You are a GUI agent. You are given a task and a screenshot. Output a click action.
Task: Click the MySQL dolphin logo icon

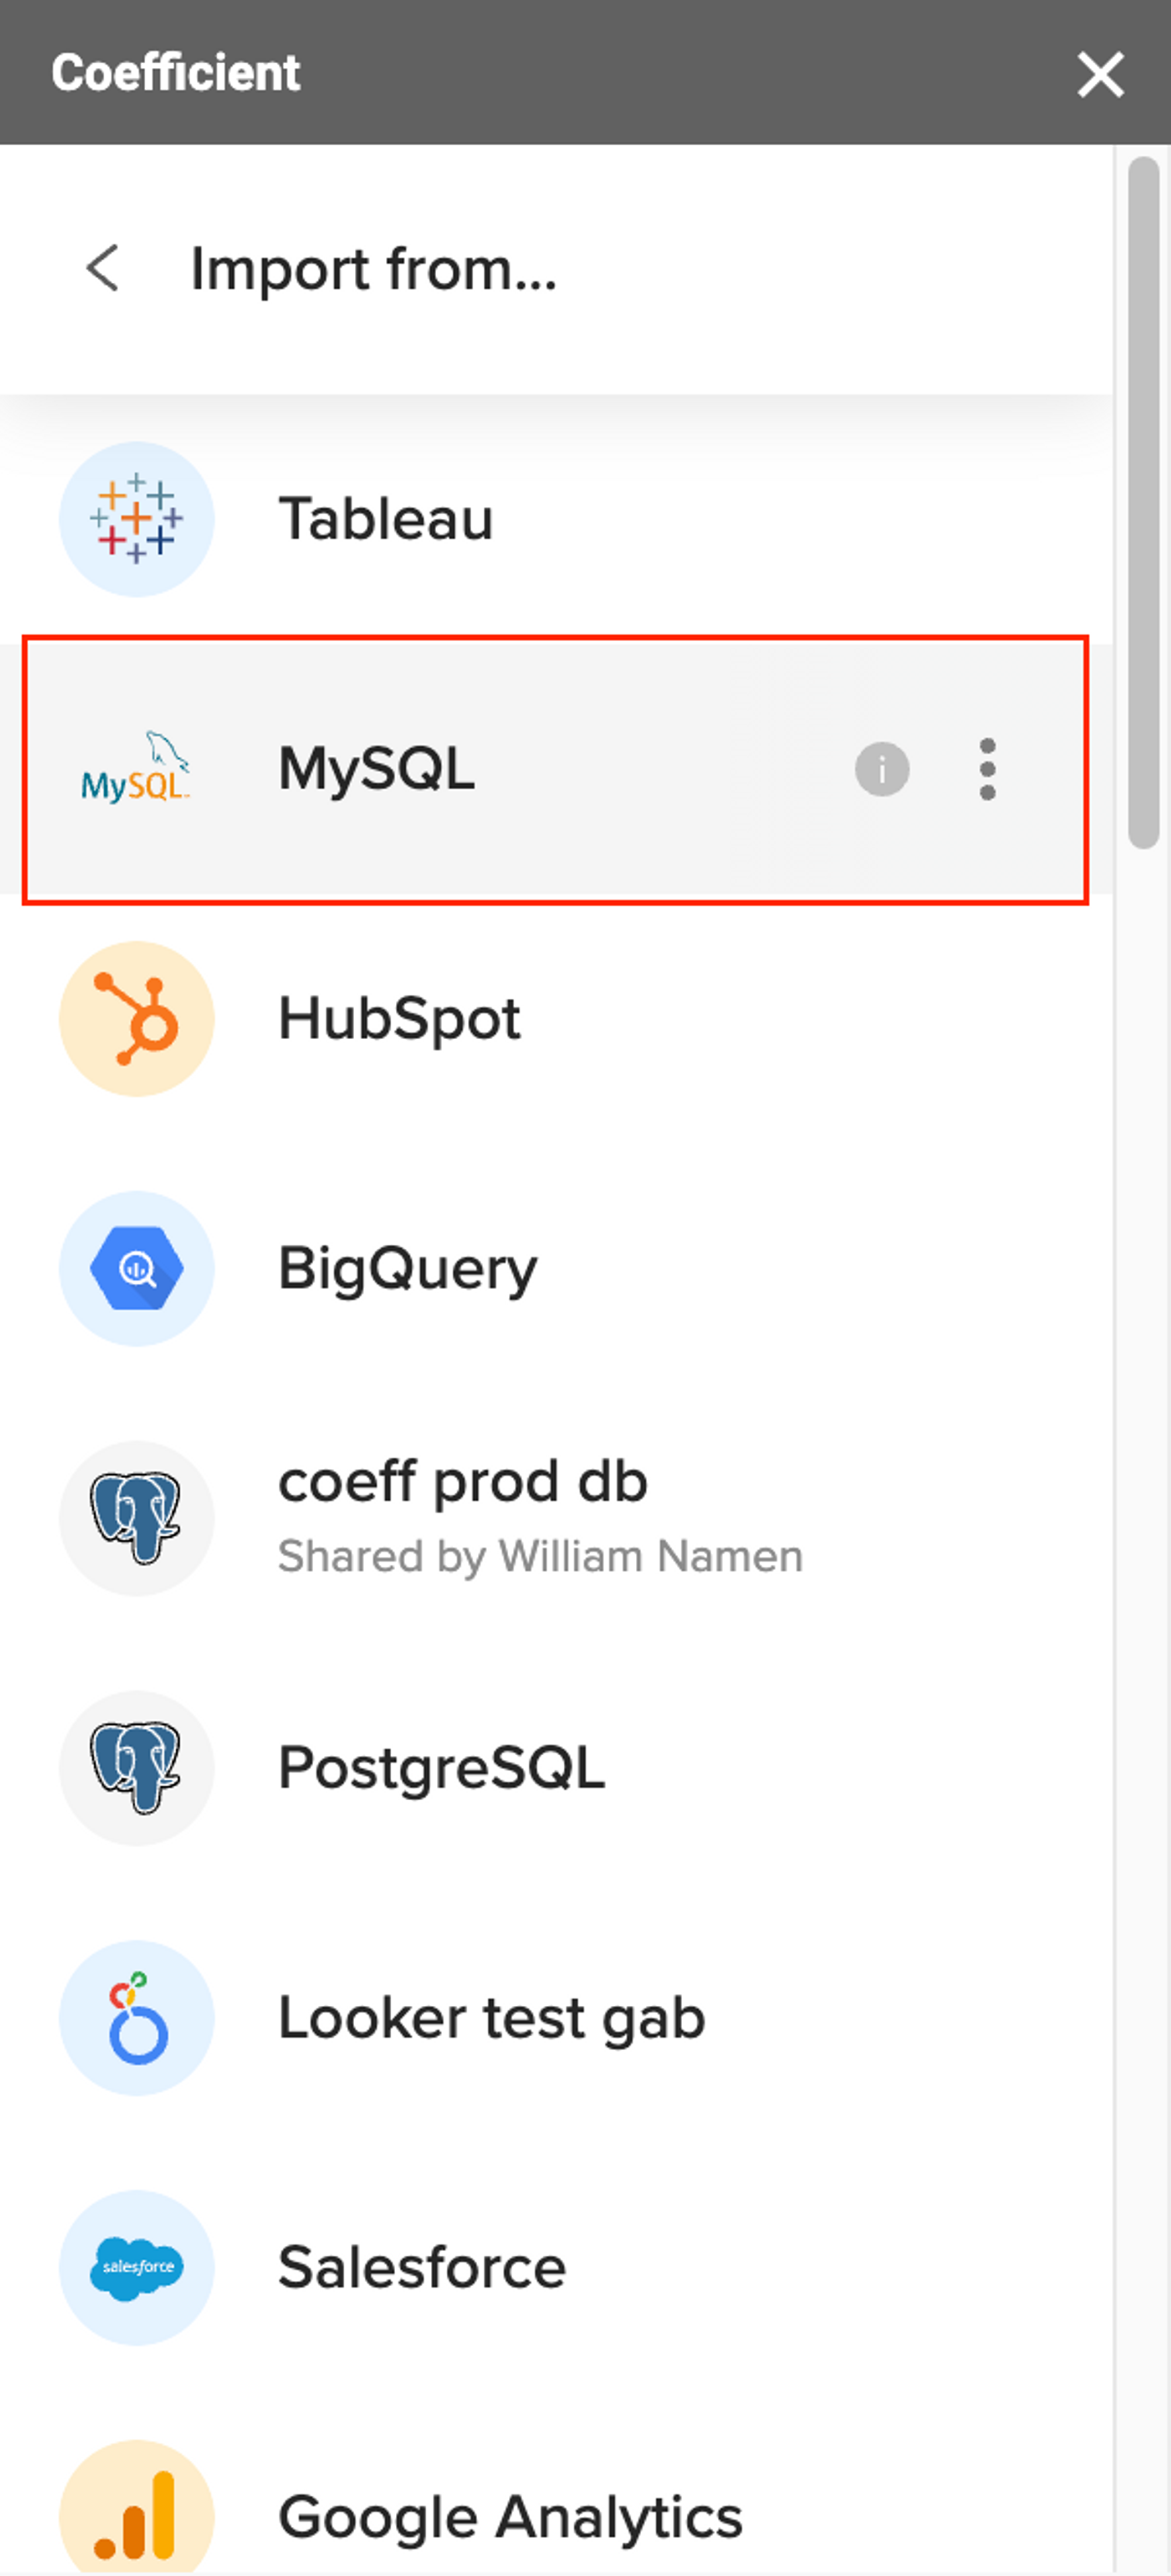137,768
